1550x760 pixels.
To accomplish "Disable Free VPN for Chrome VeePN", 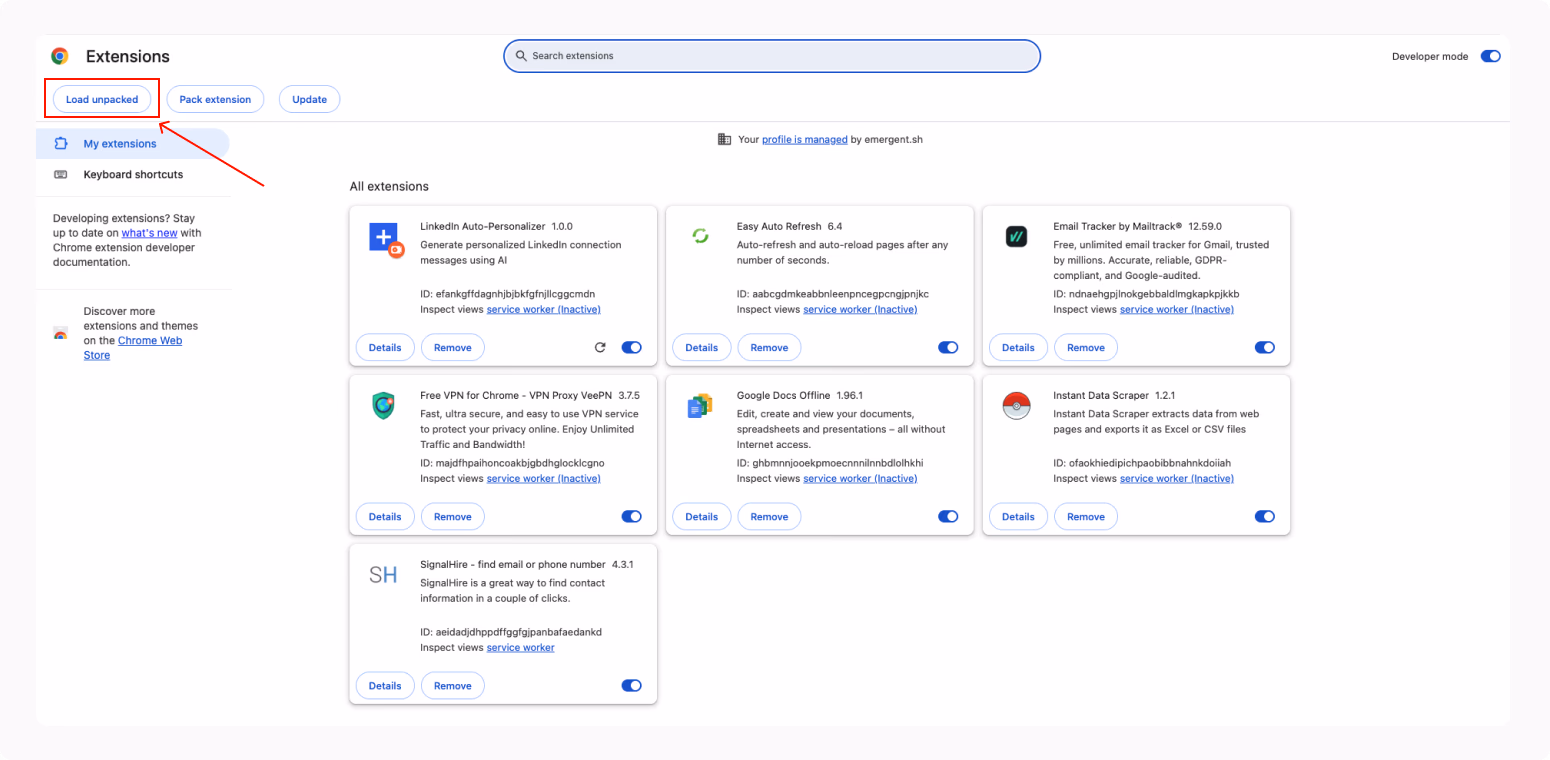I will [631, 516].
